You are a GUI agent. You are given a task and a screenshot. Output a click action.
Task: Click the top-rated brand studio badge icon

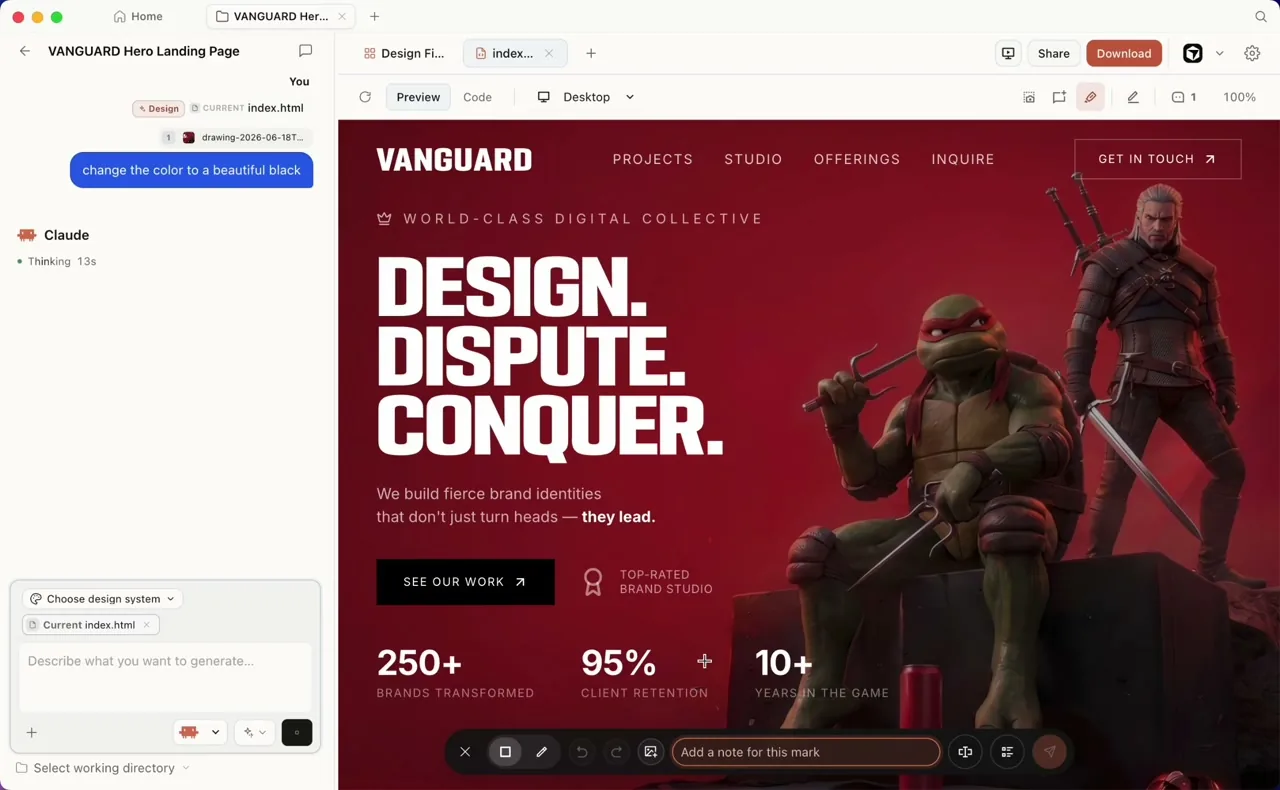click(x=593, y=582)
